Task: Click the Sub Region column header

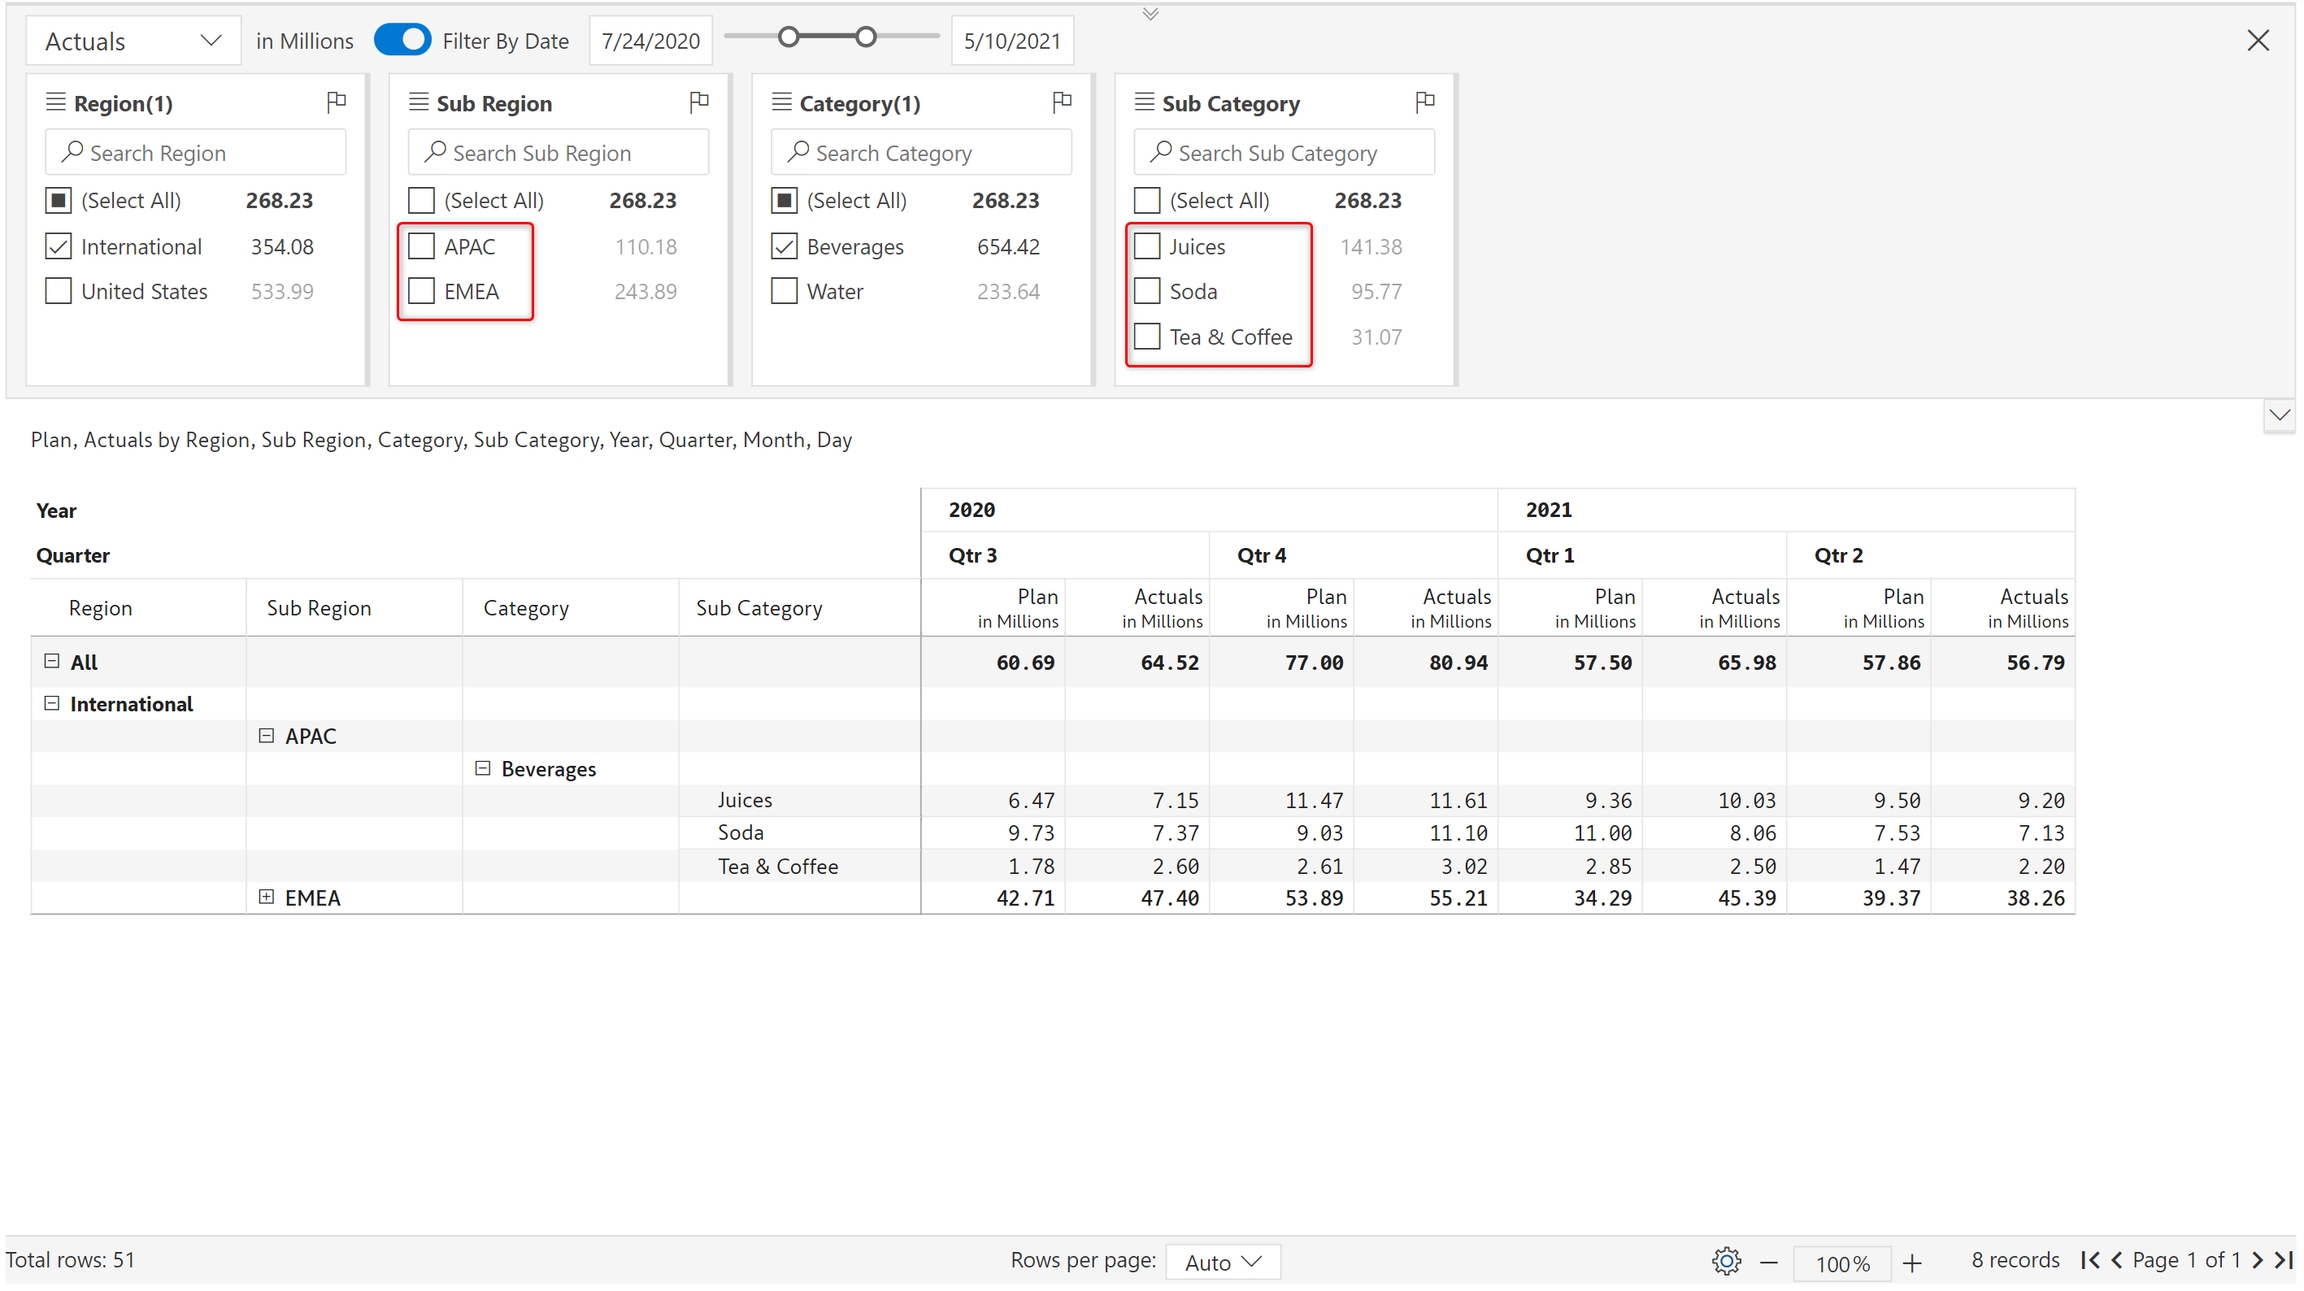Action: click(x=319, y=608)
